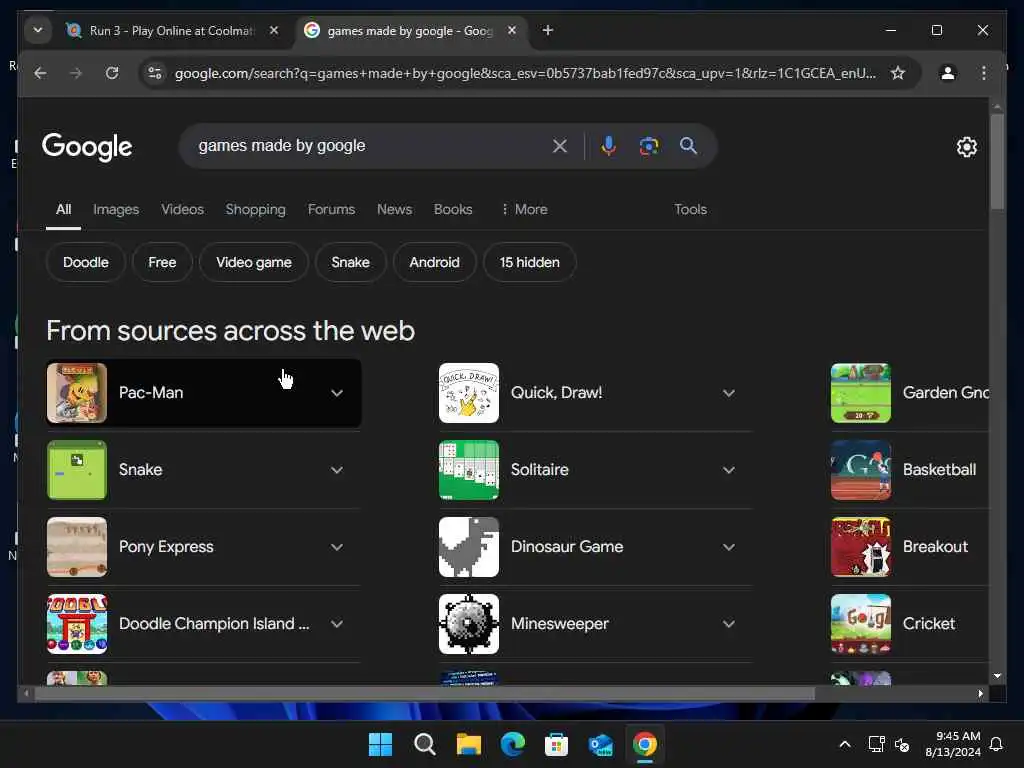Go back to the previous page
This screenshot has width=1024, height=768.
click(40, 73)
